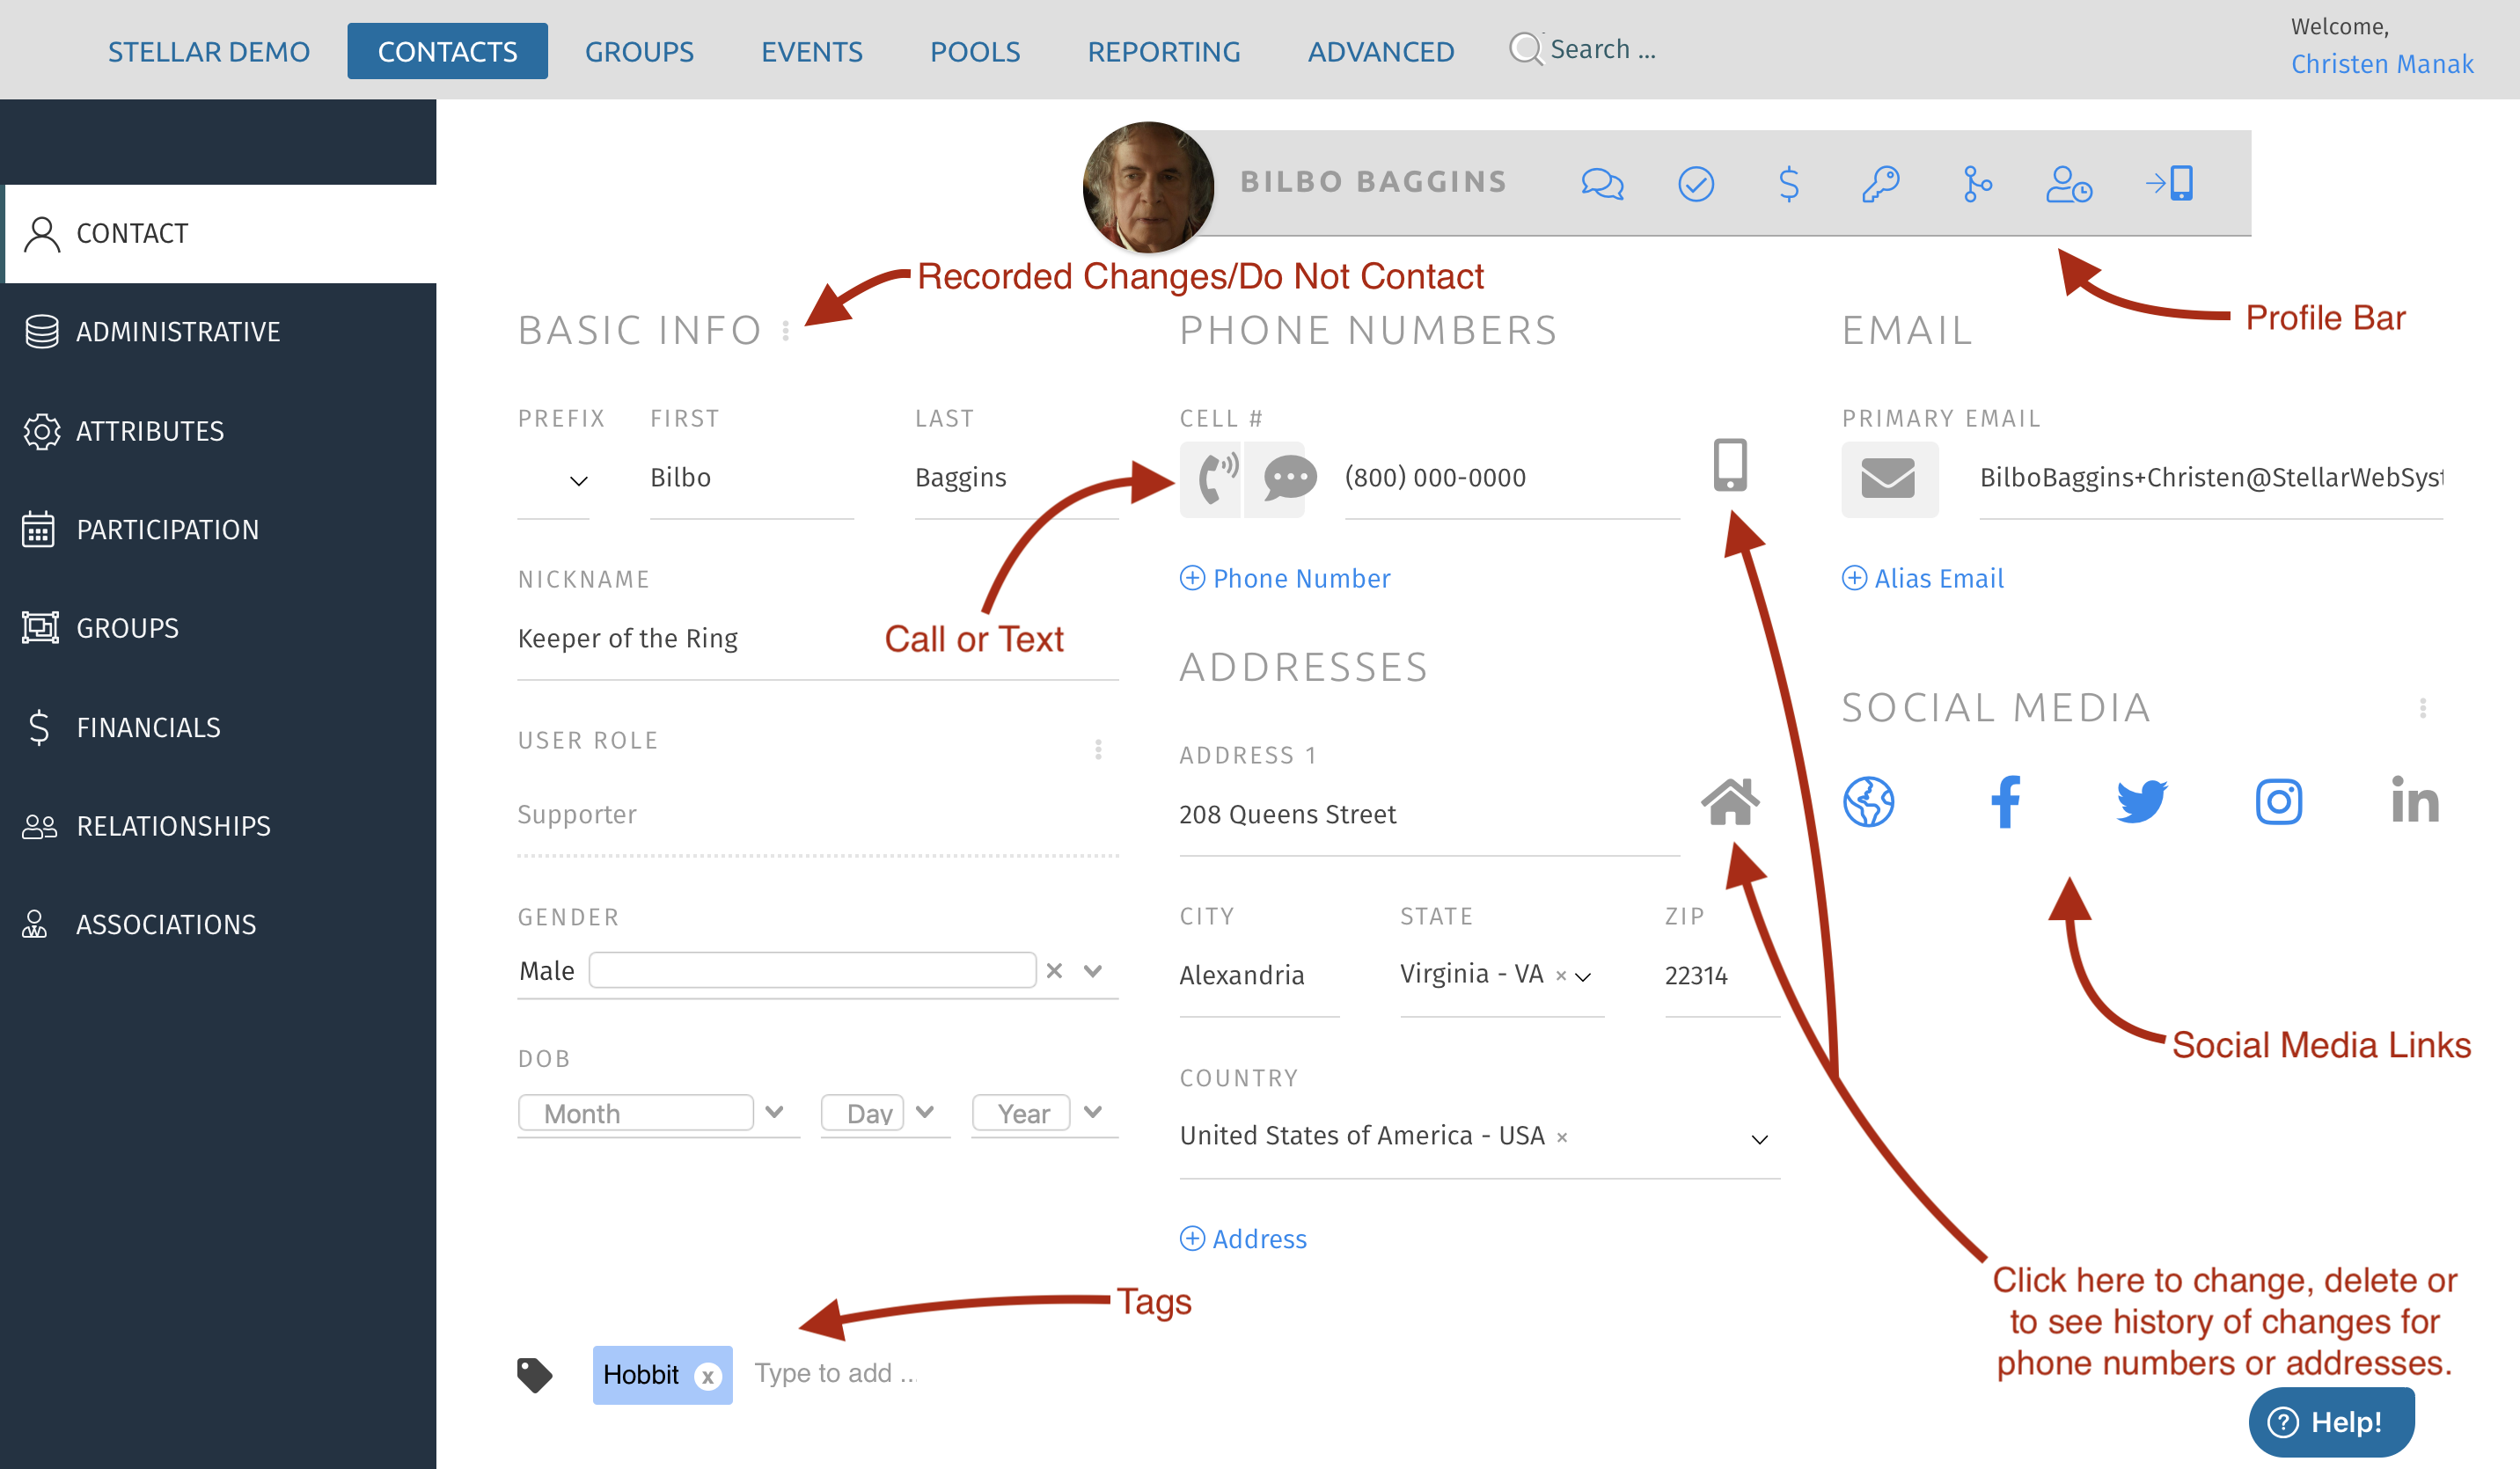Viewport: 2520px width, 1469px height.
Task: Open the Facebook social media link
Action: (2005, 801)
